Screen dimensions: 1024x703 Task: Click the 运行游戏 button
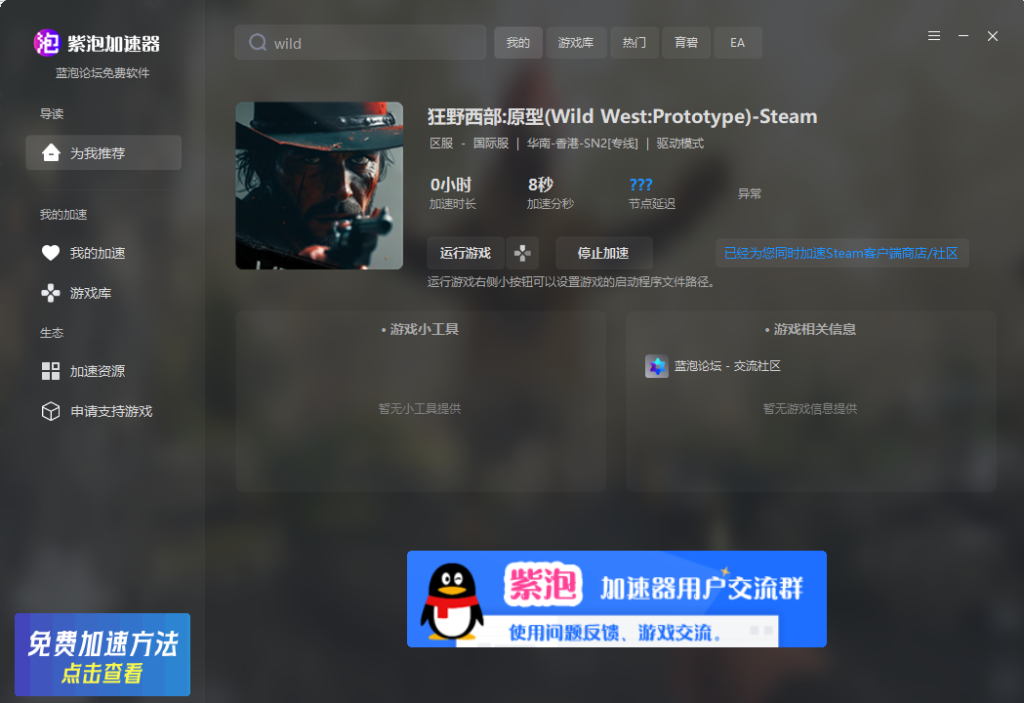coord(465,253)
